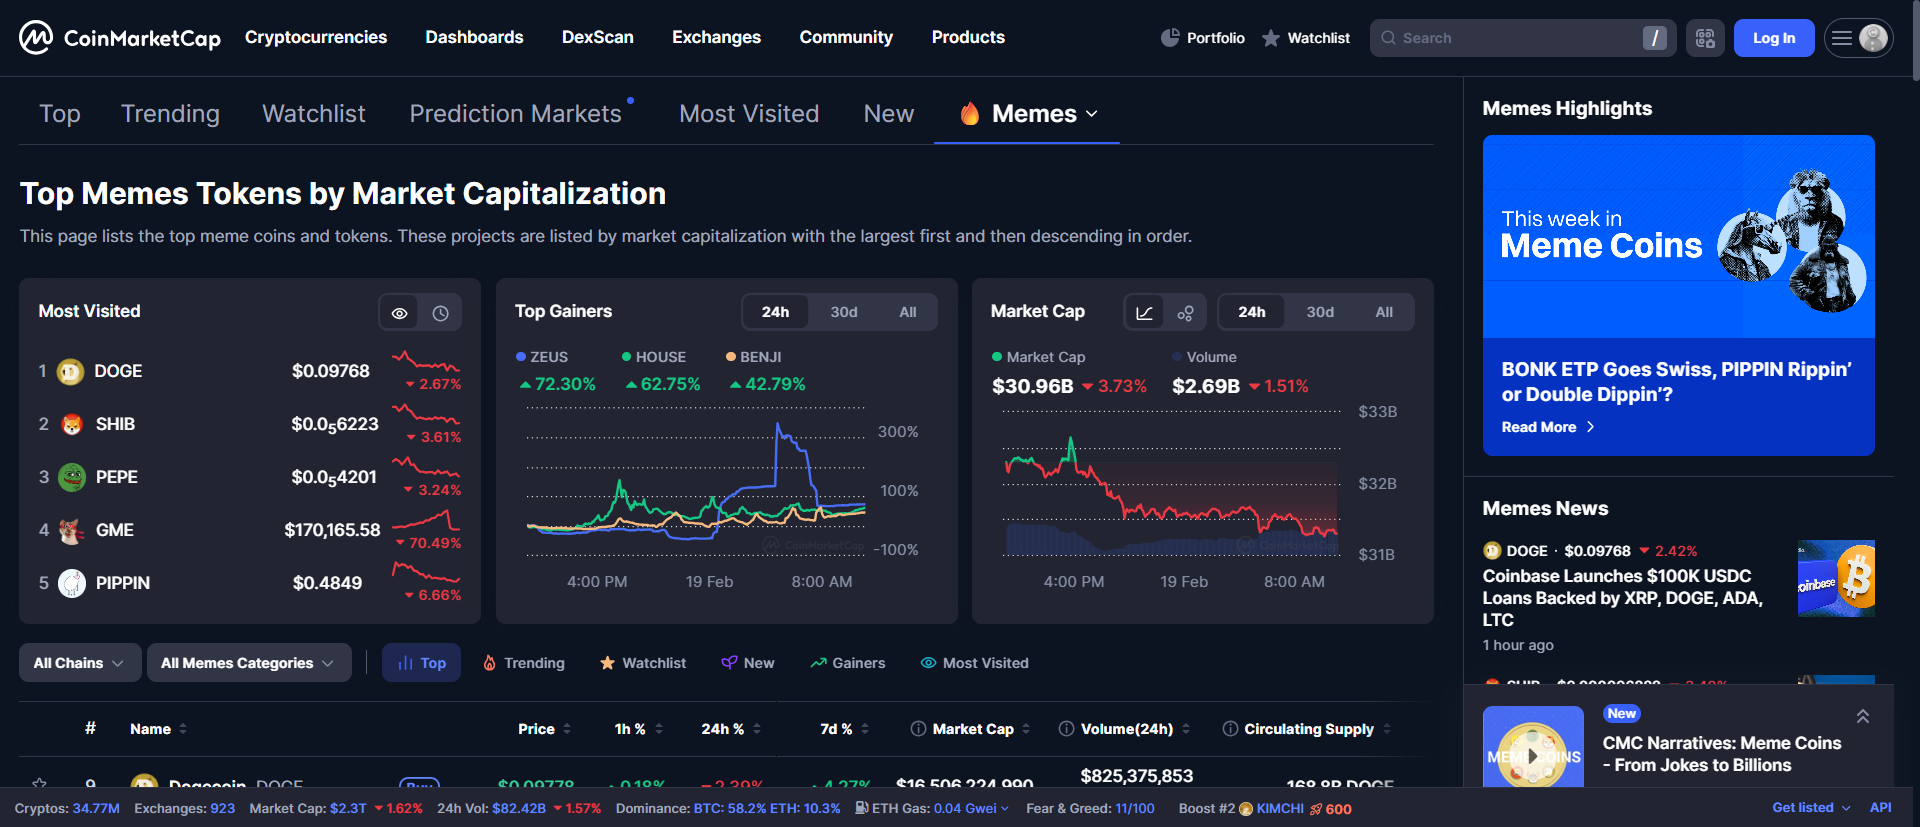Open the Dashboards menu

tap(474, 38)
